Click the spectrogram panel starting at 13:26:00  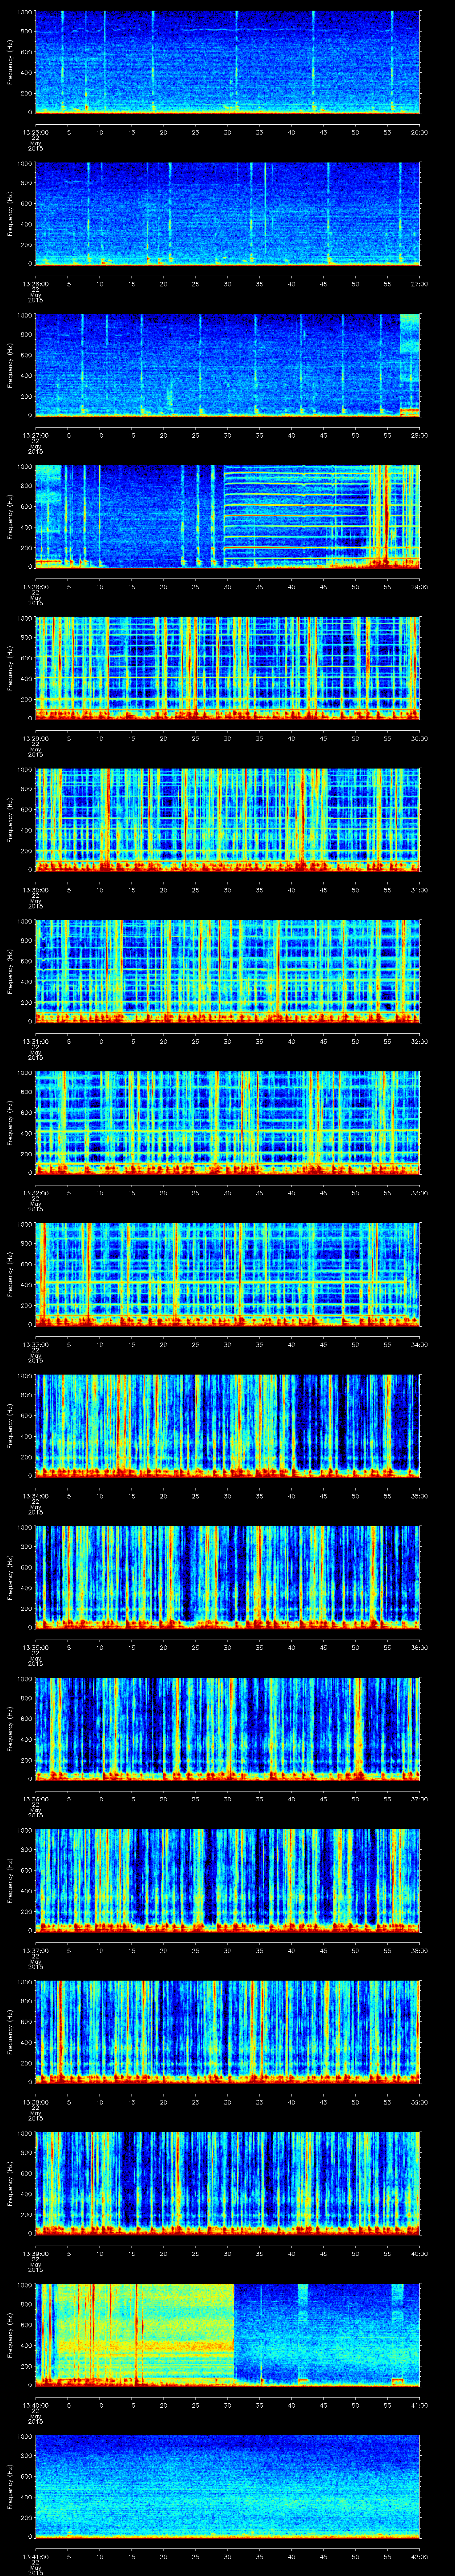click(228, 214)
